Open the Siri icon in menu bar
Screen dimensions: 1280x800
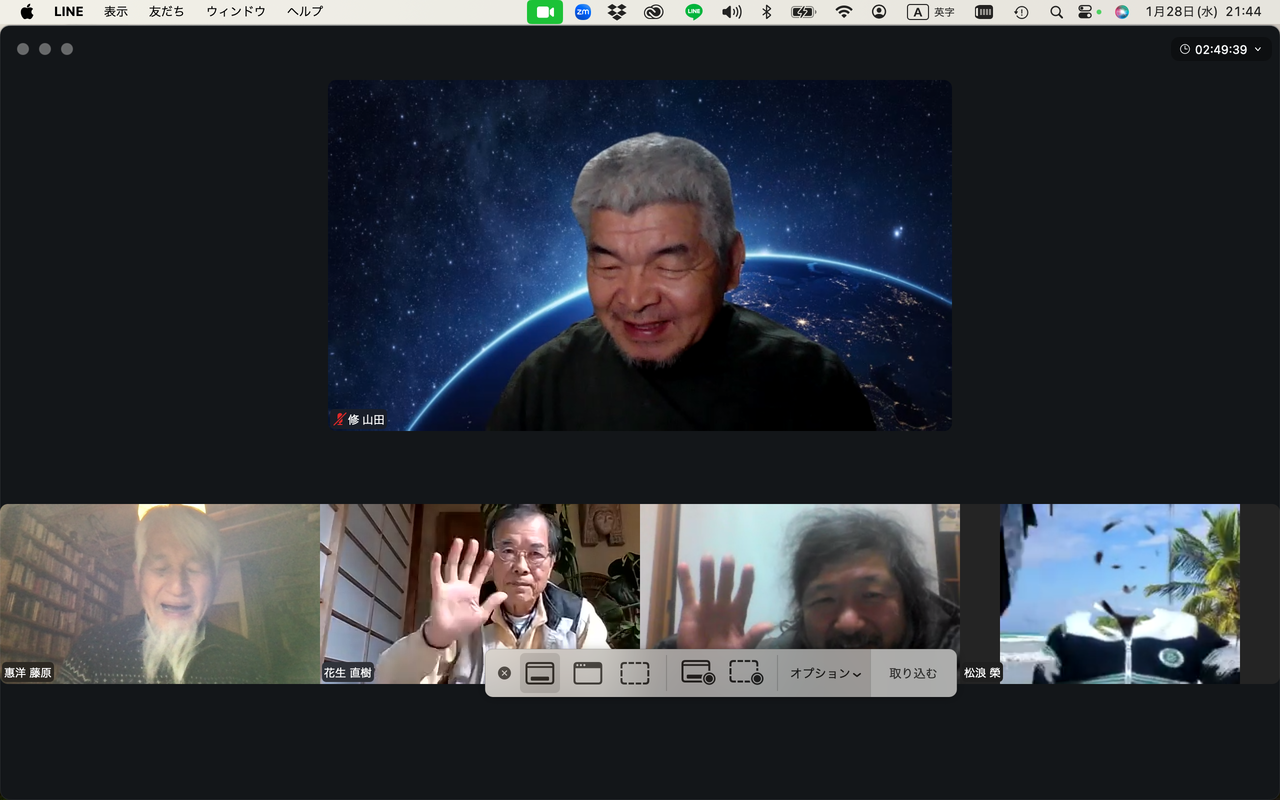pyautogui.click(x=1122, y=12)
